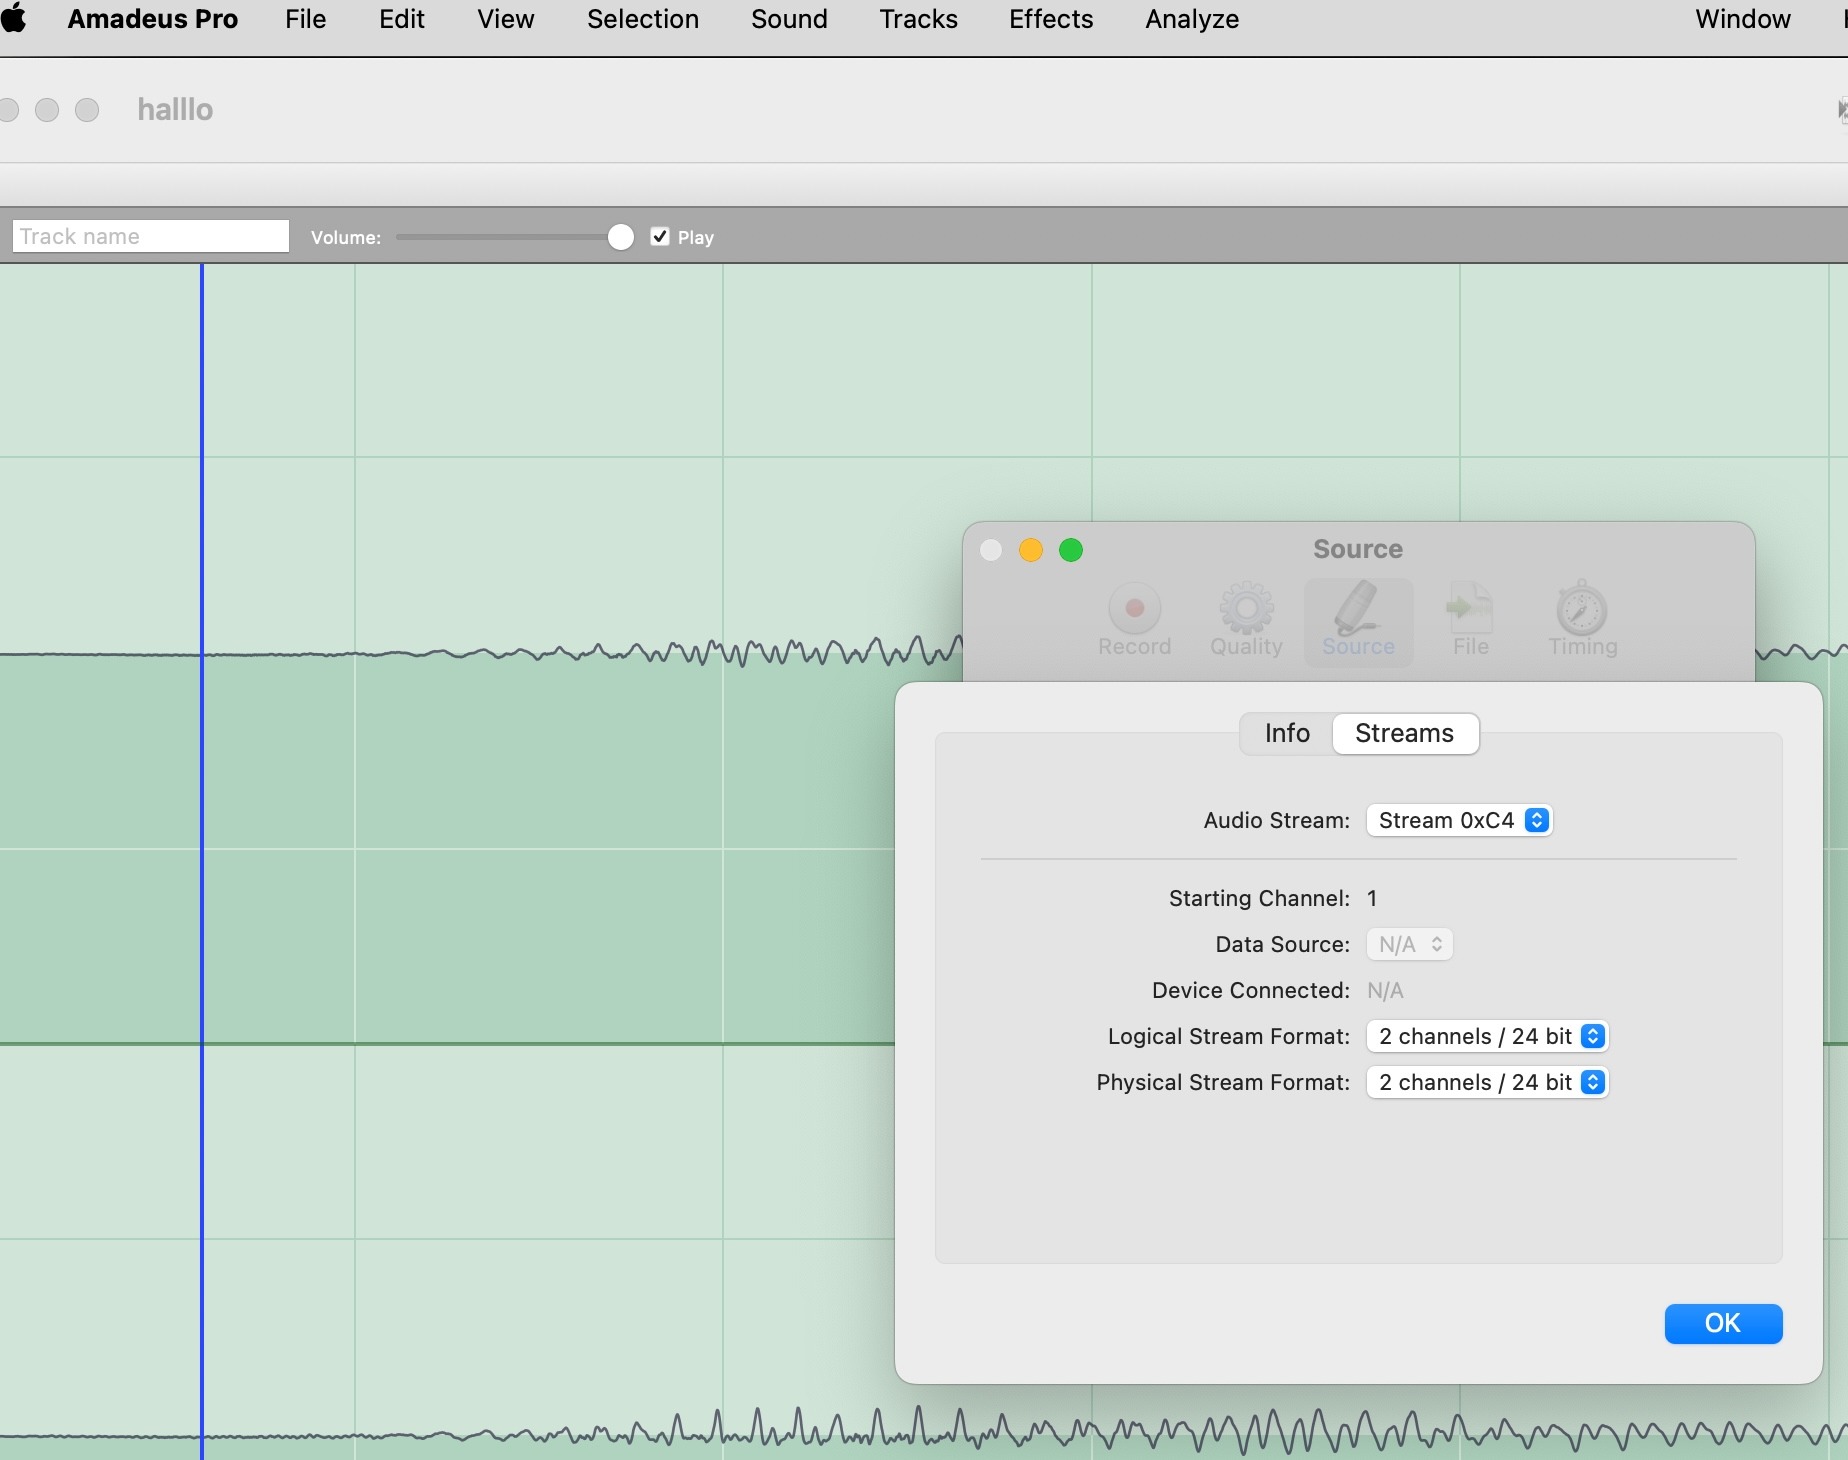
Task: Open the File pane icon
Action: click(1470, 621)
